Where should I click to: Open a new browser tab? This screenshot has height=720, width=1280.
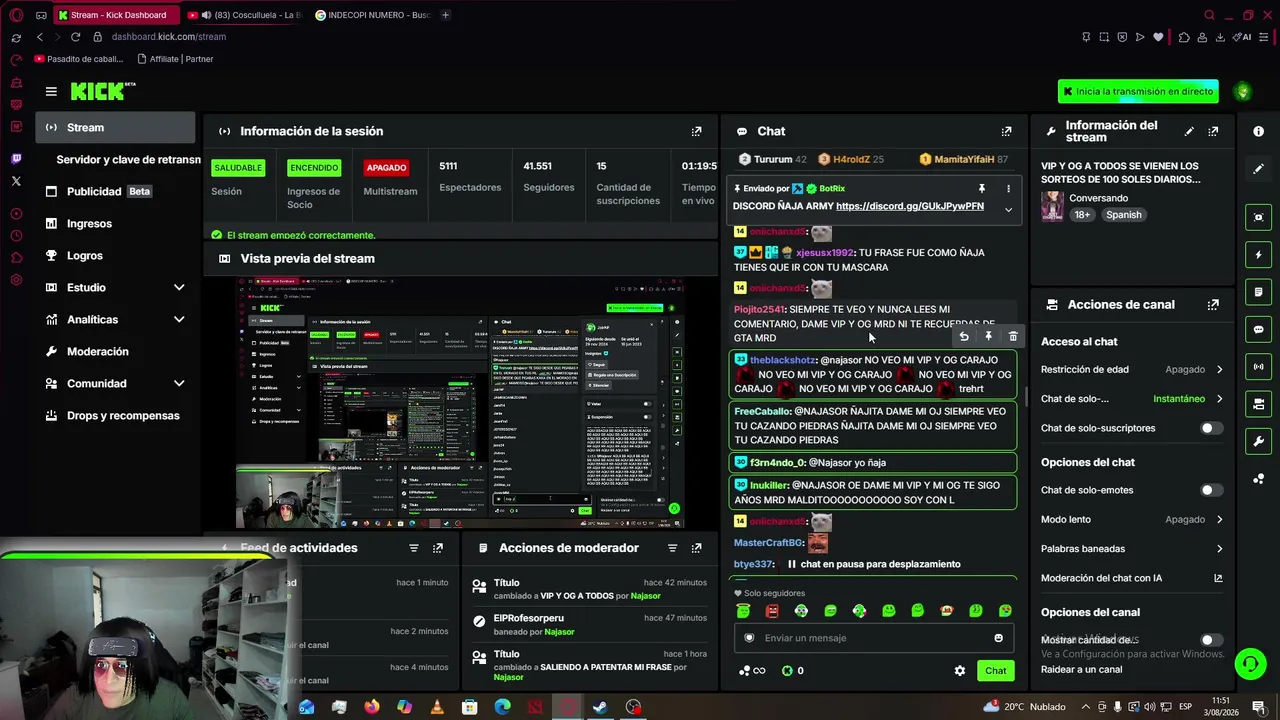pyautogui.click(x=445, y=15)
